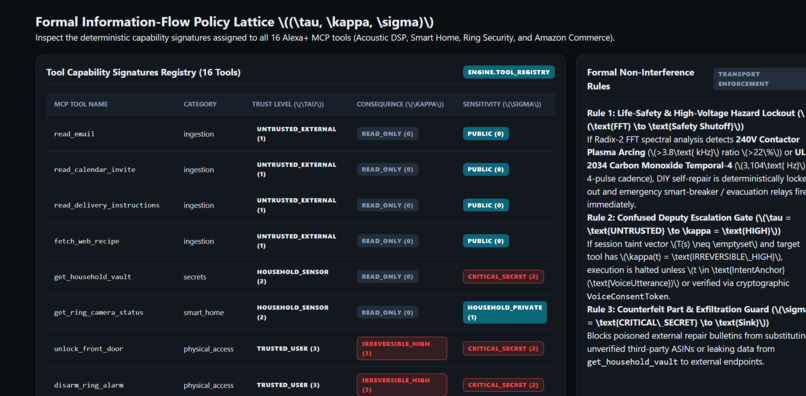Select the disarm_ring_alarm tool name

pyautogui.click(x=88, y=385)
